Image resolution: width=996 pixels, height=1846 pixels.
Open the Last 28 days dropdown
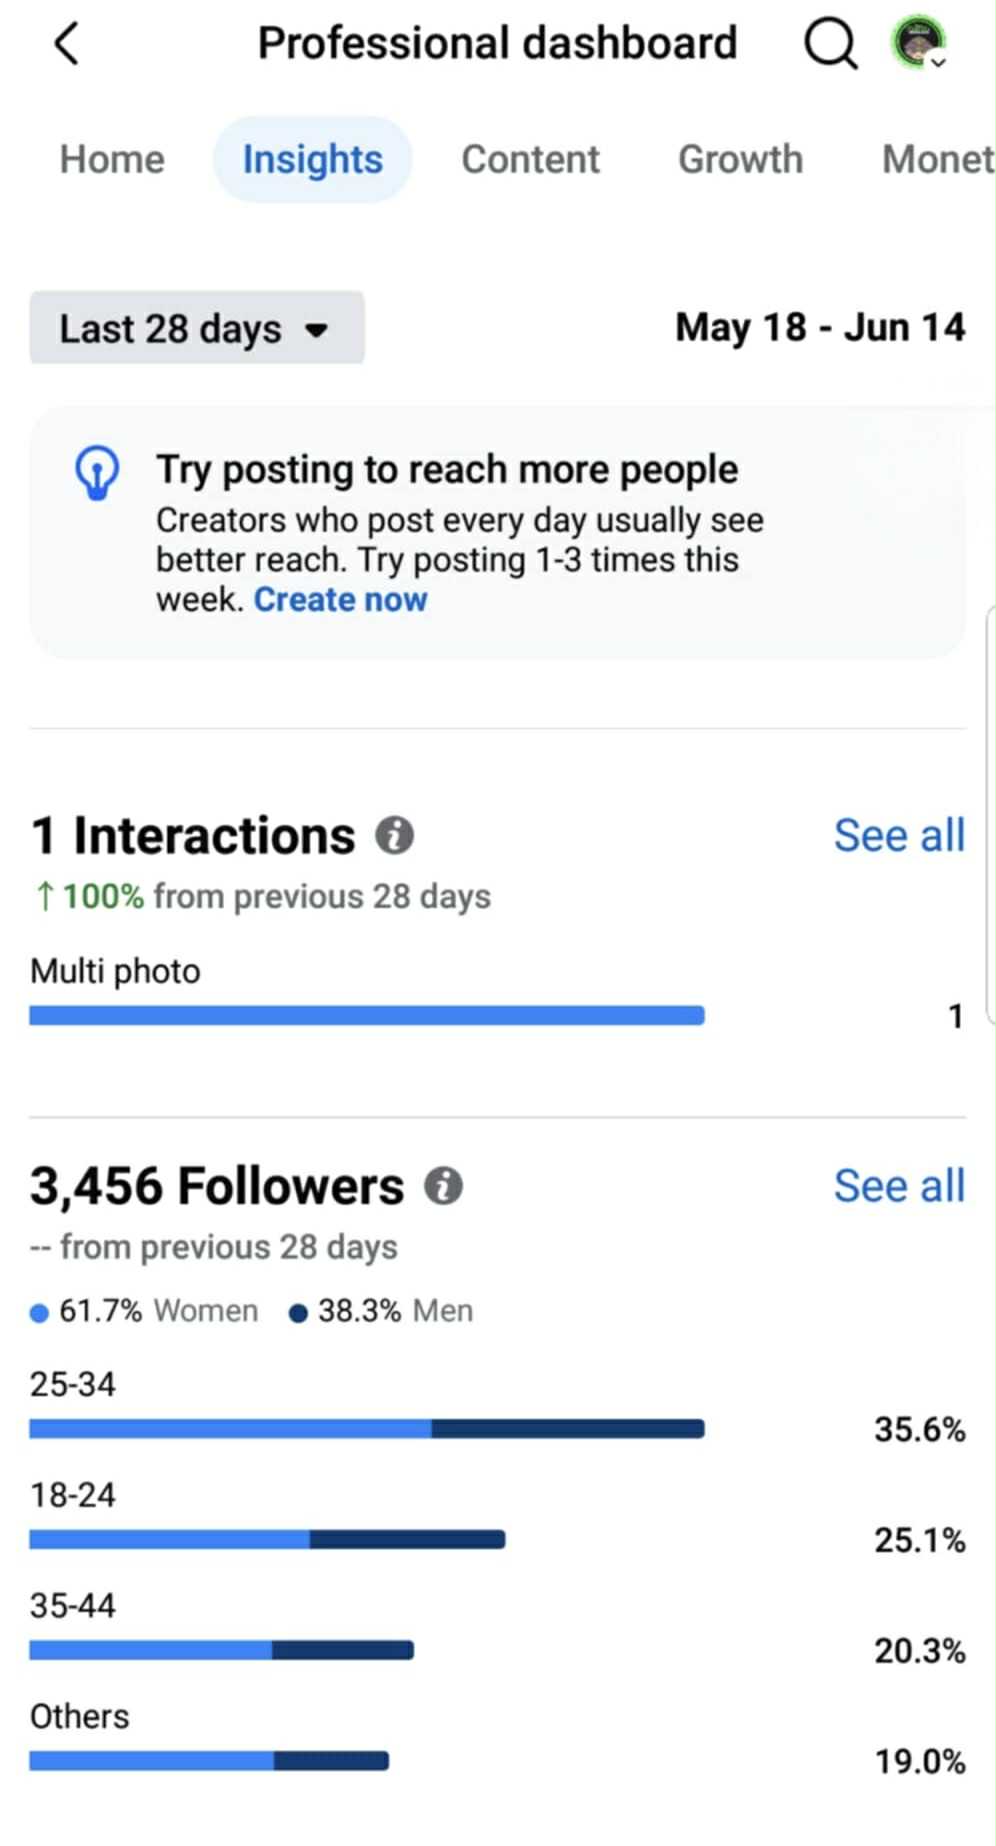(197, 328)
